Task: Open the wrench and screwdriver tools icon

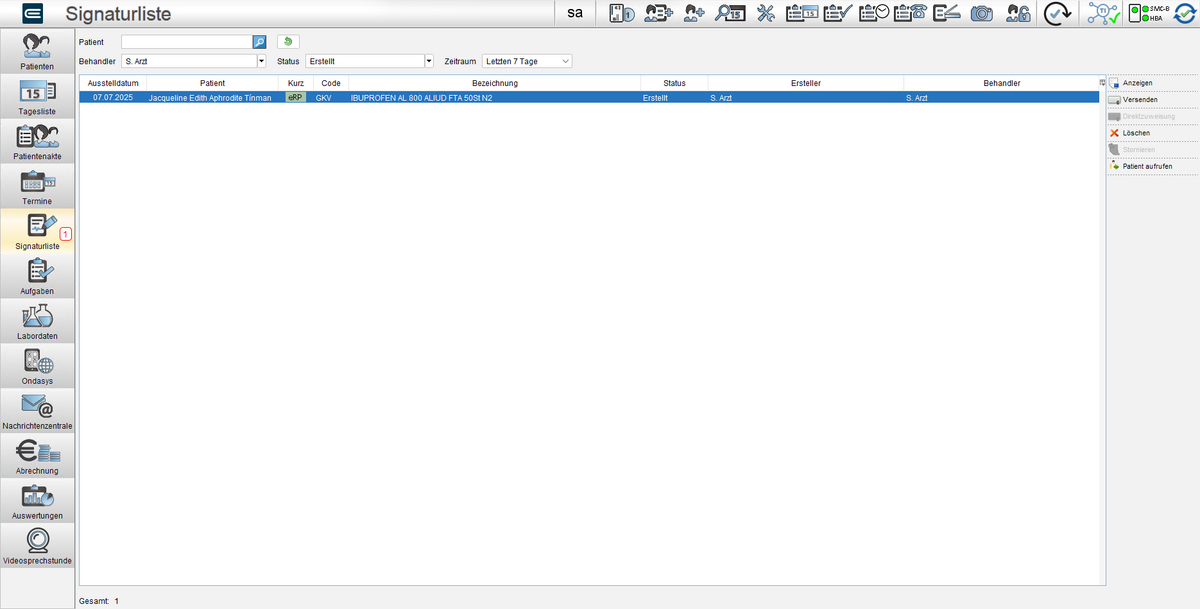Action: (766, 13)
